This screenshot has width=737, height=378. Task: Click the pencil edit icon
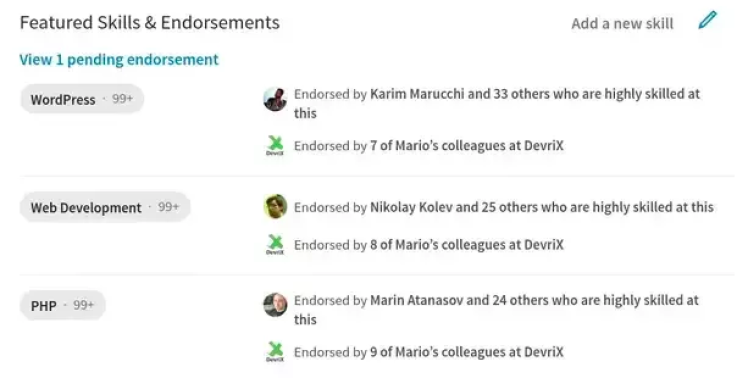click(x=707, y=20)
